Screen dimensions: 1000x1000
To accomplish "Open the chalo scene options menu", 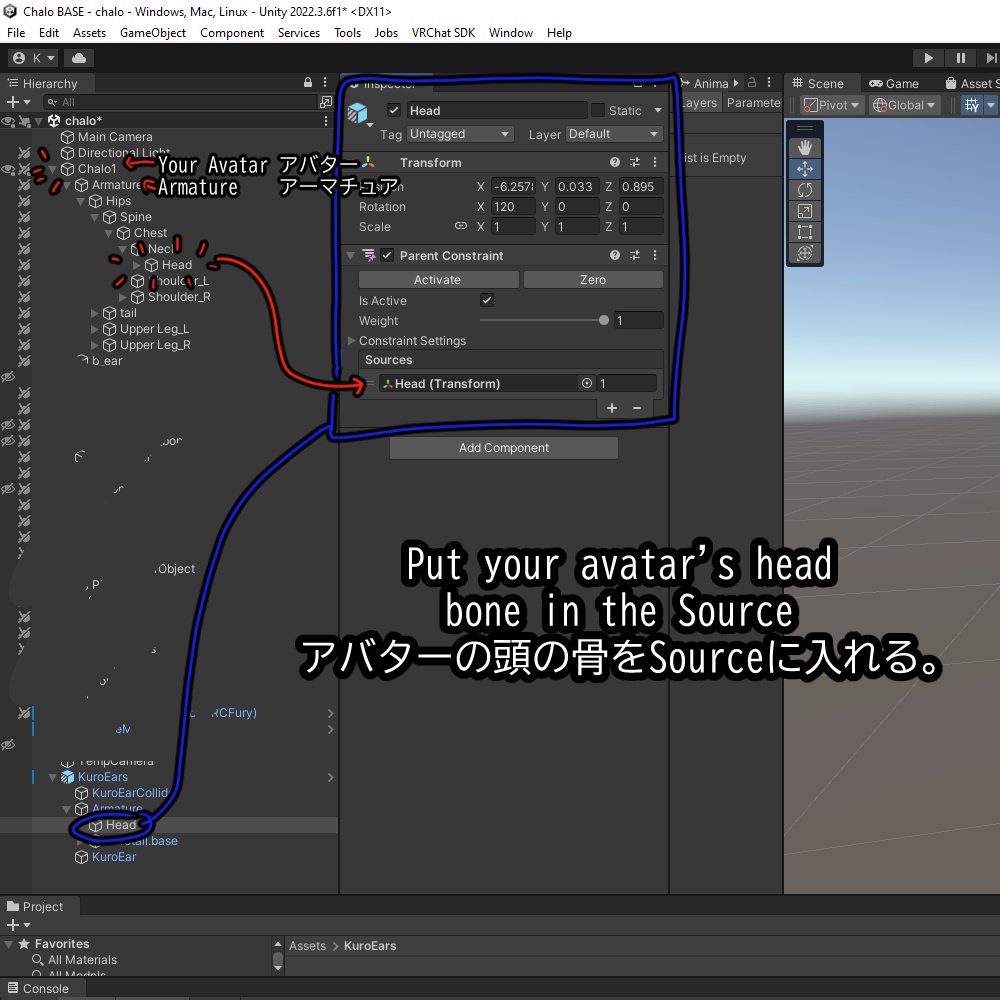I will pyautogui.click(x=326, y=121).
